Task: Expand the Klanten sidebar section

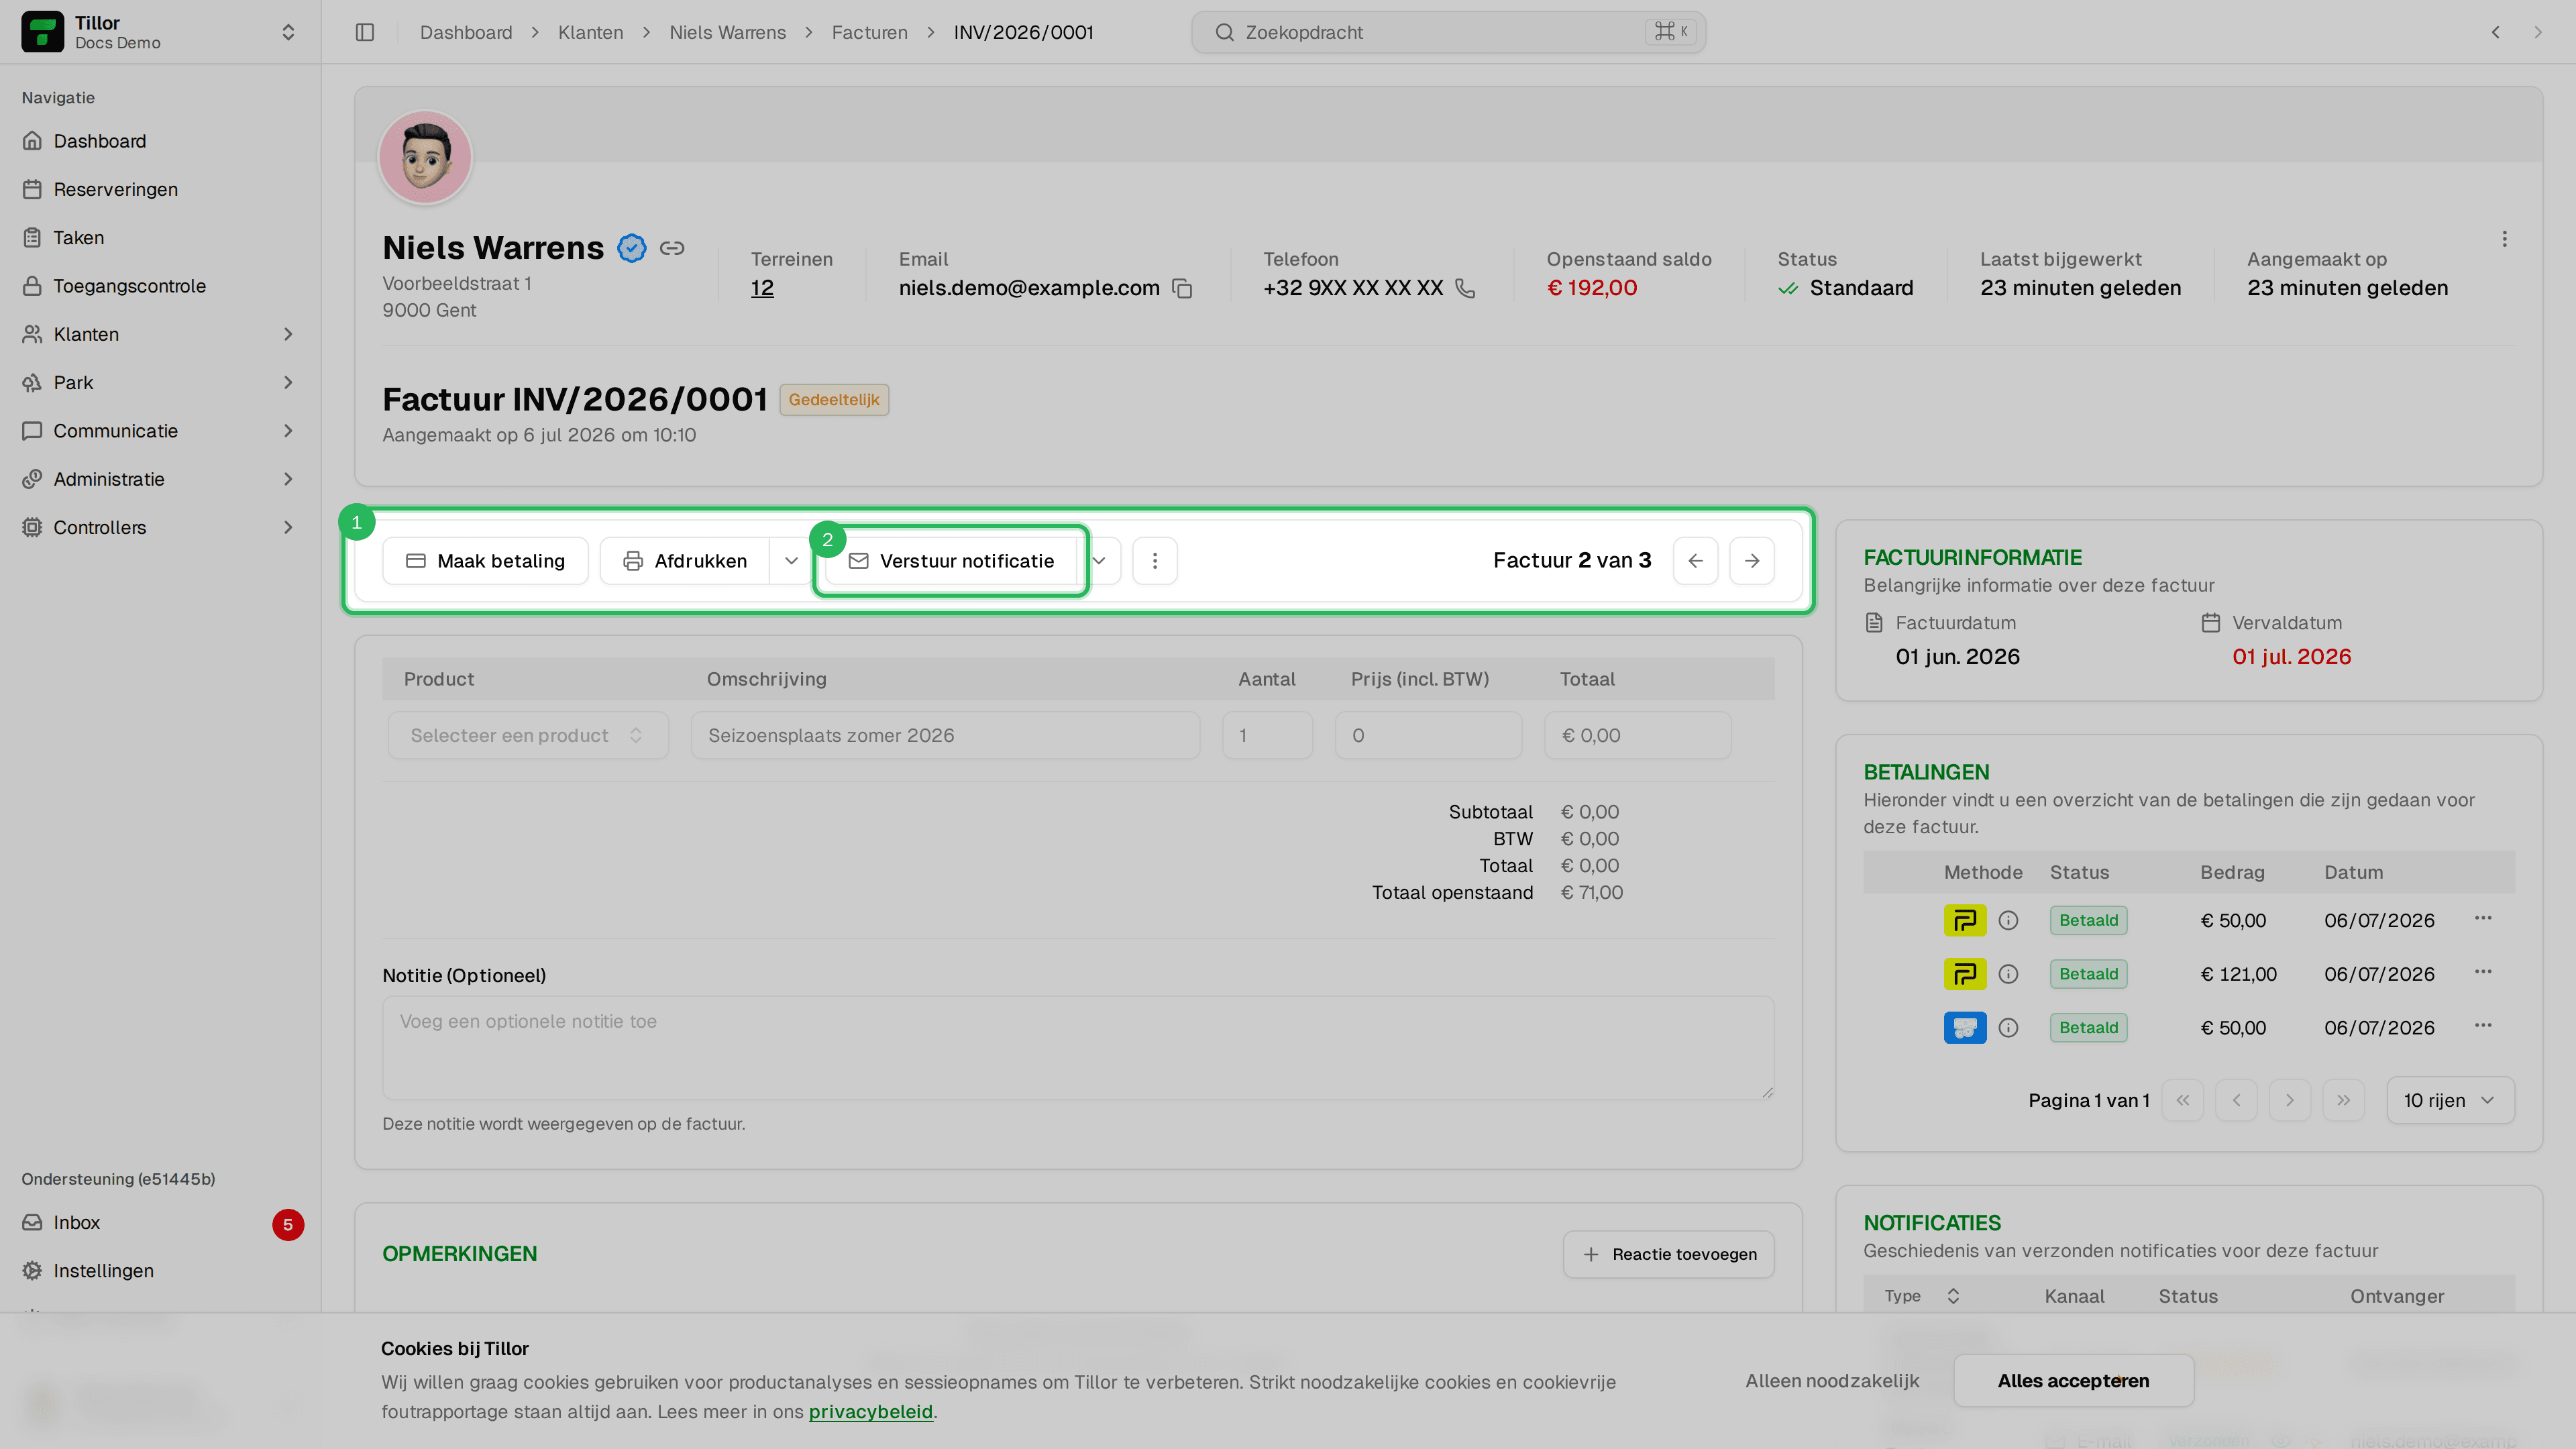Action: coord(160,334)
